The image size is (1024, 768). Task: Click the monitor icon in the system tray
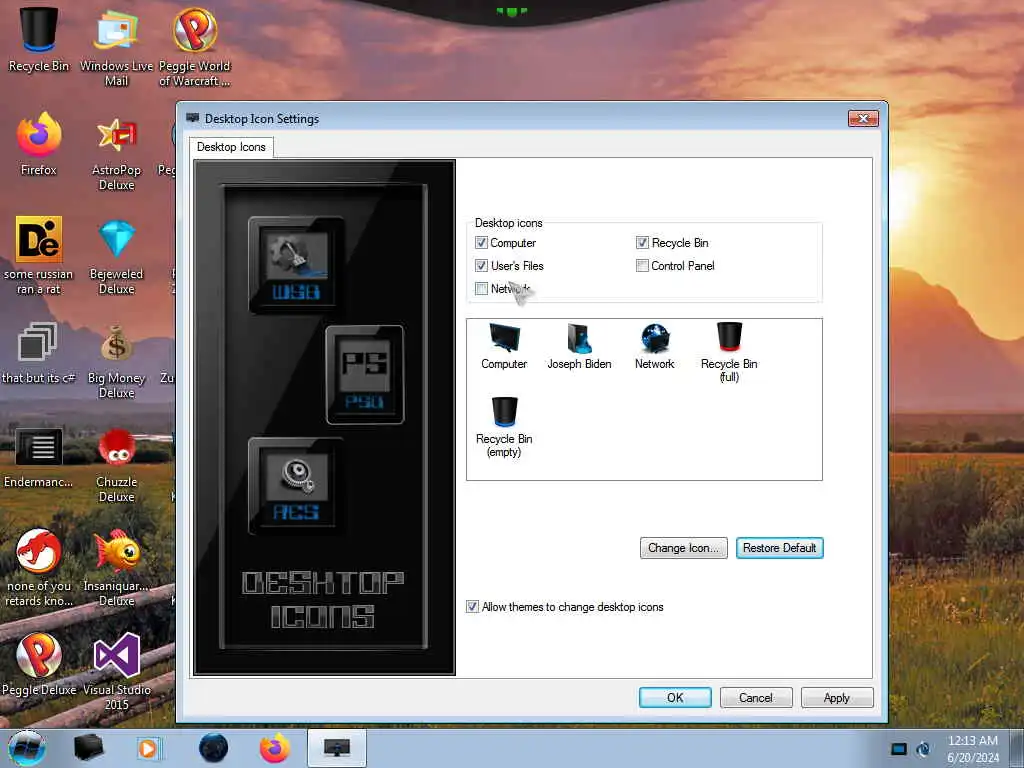coord(899,749)
